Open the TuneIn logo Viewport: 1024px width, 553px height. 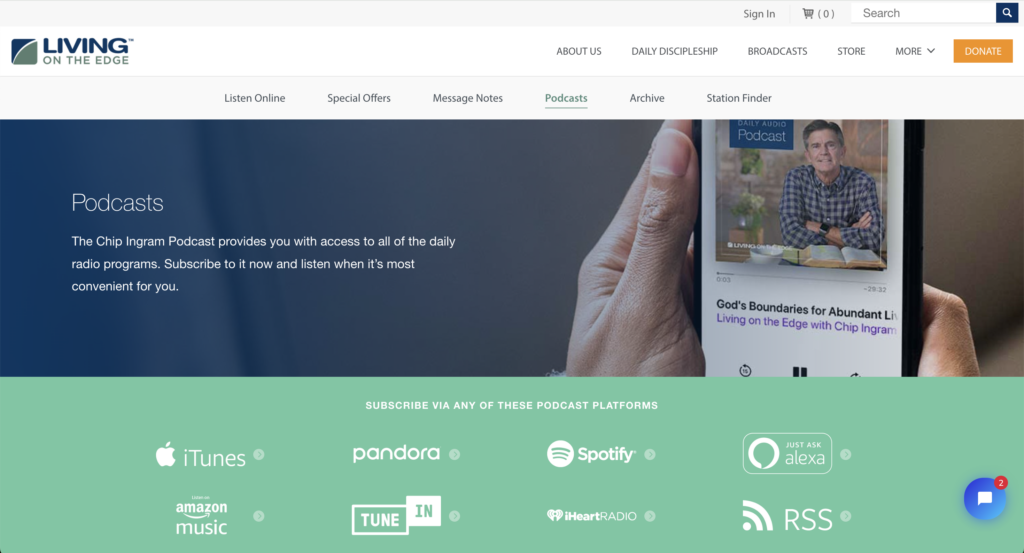click(396, 515)
